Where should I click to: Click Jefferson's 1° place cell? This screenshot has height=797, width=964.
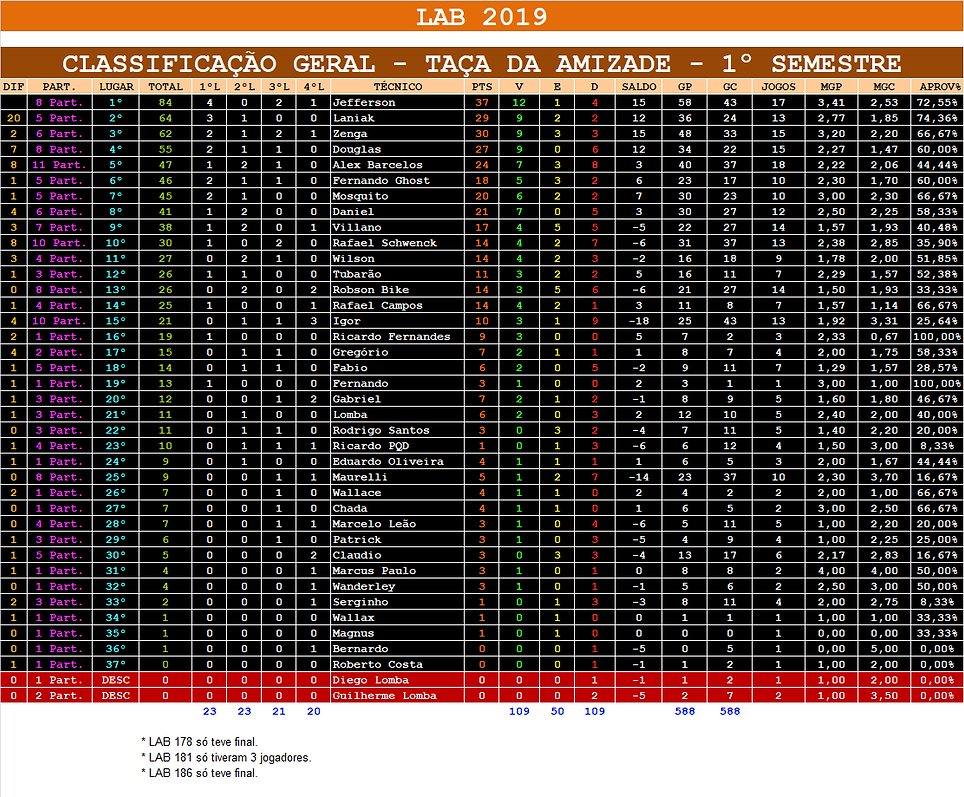pyautogui.click(x=116, y=103)
